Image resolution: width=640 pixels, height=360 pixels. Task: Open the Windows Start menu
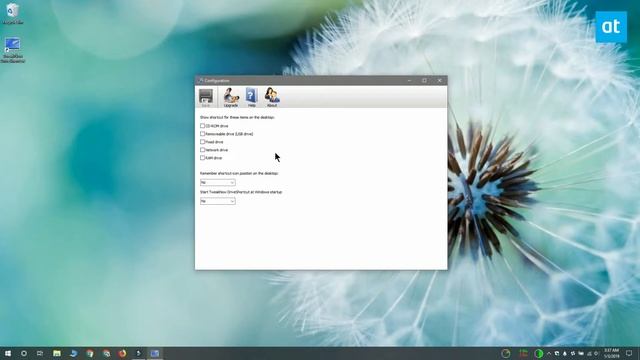(8, 353)
